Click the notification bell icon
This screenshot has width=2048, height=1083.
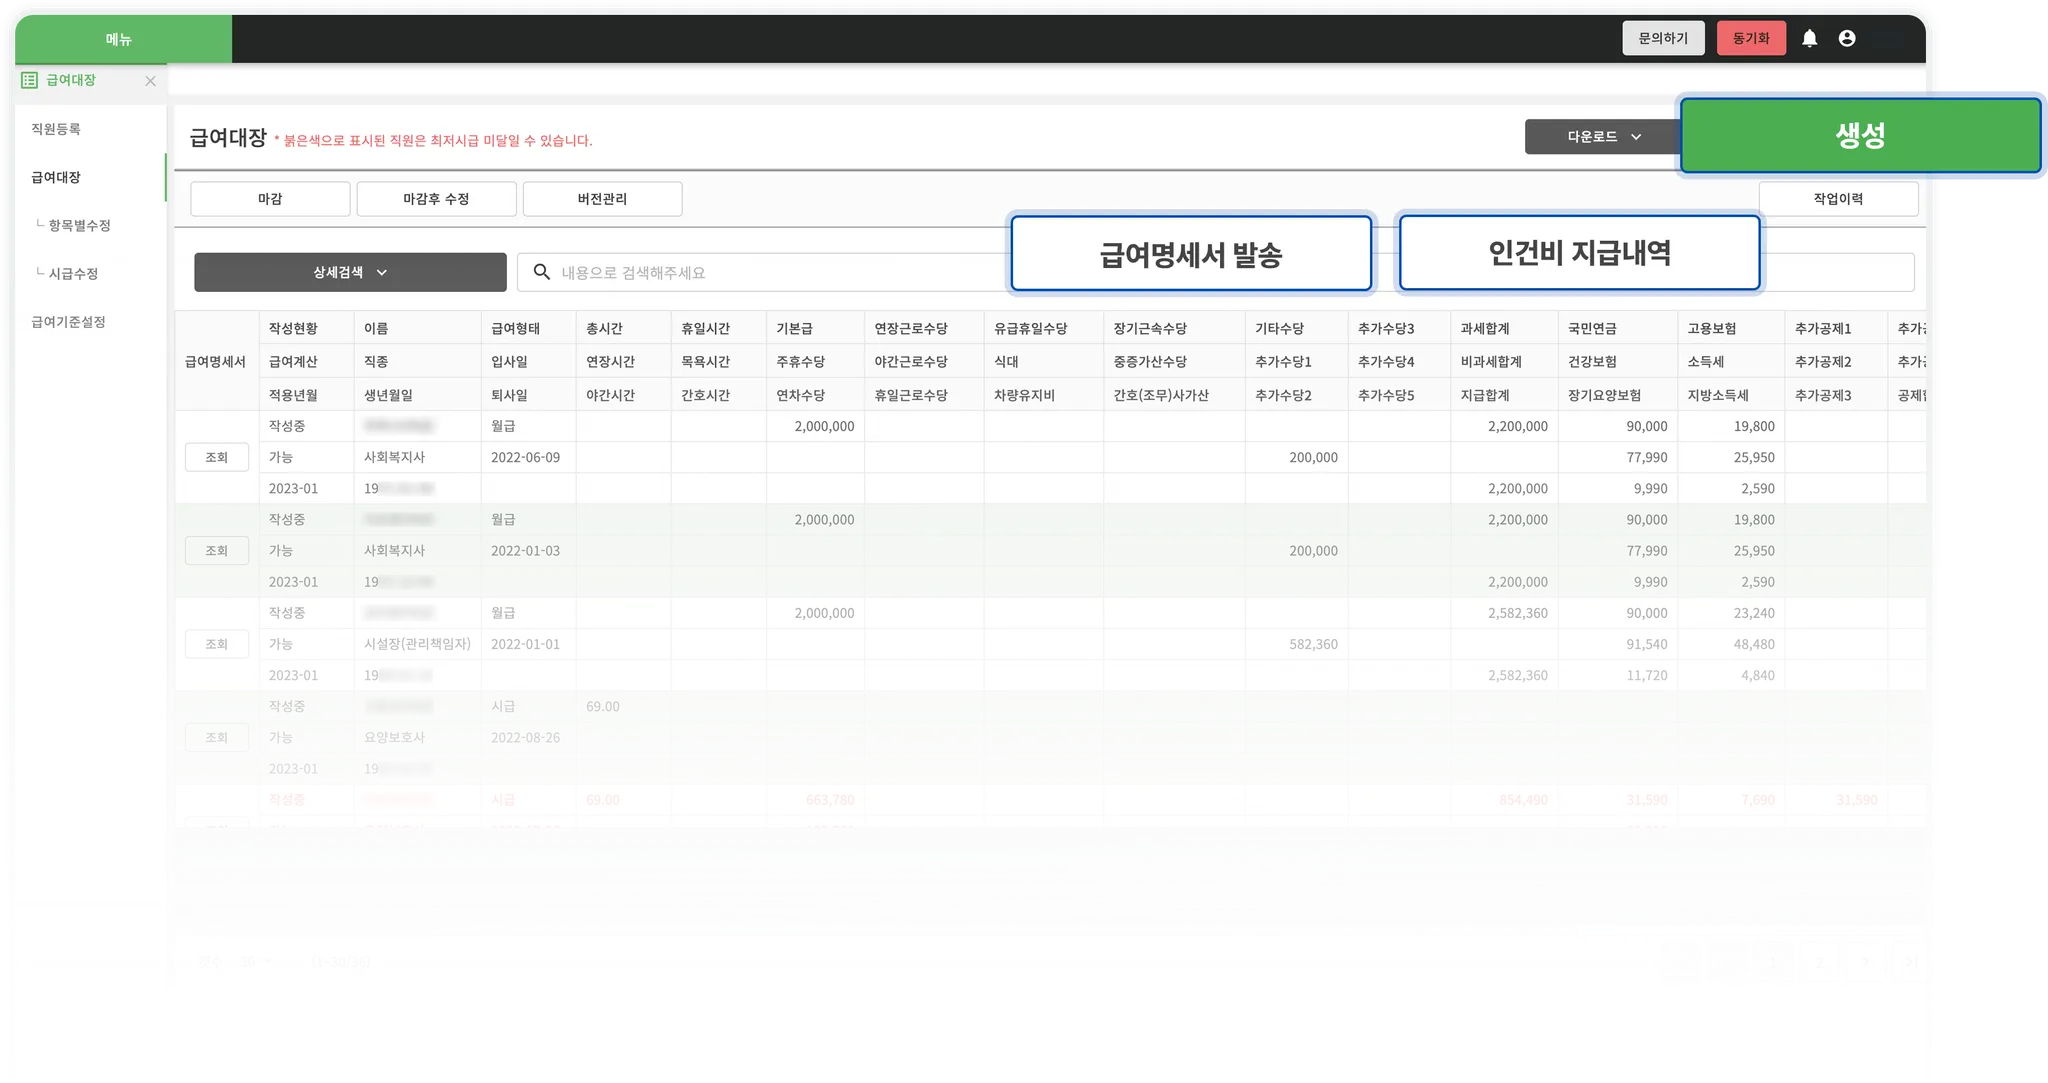click(x=1809, y=38)
